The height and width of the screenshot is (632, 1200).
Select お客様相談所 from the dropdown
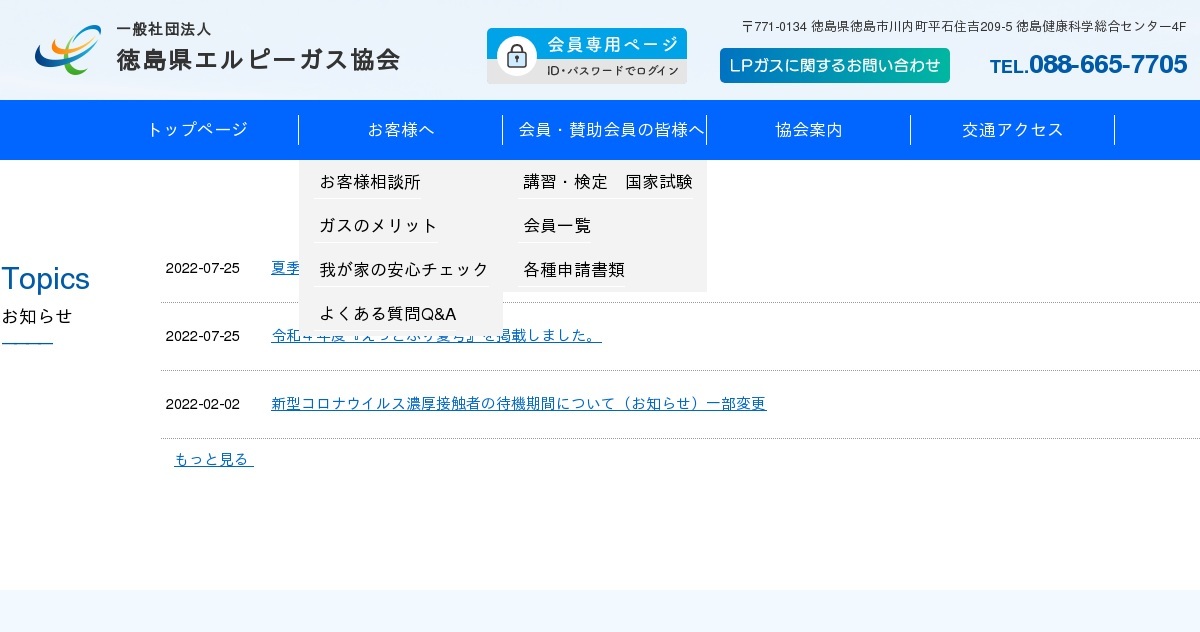tap(369, 182)
